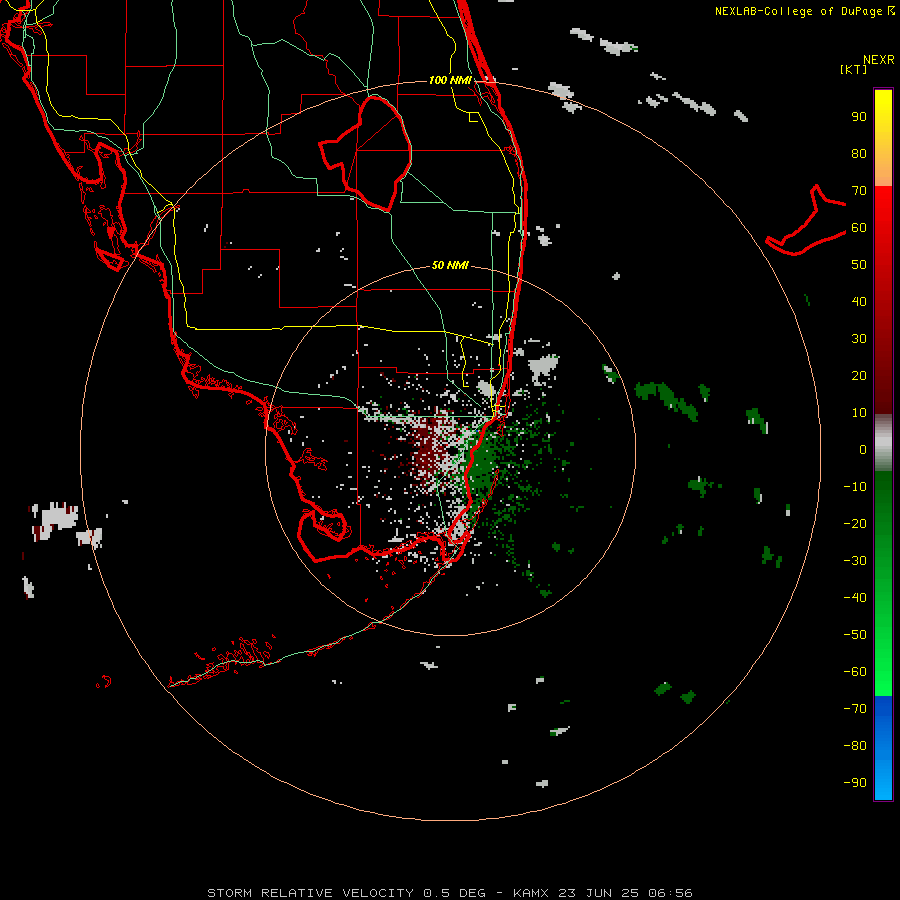
Task: Click the 10 value on velocity scale
Action: (859, 413)
